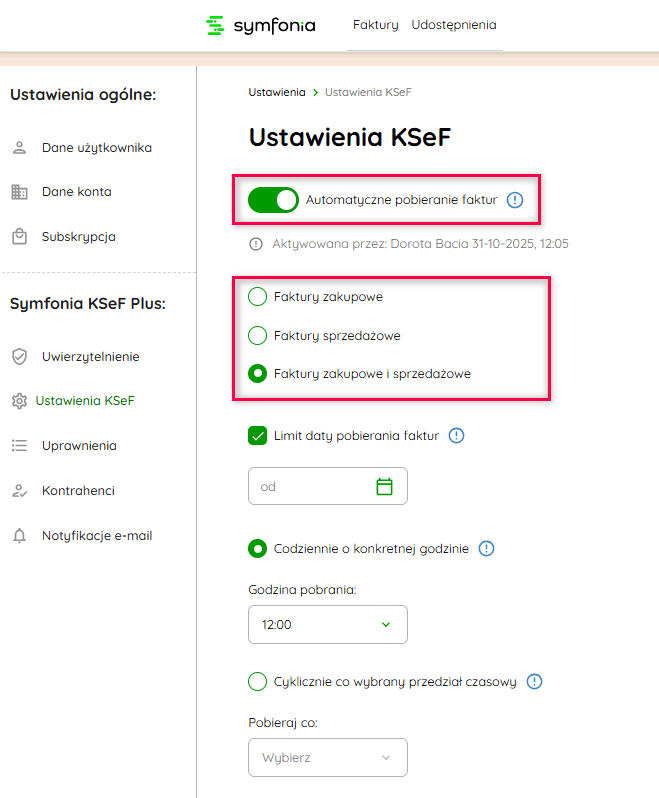Click the Uwierzytelnienie shield icon

click(19, 356)
